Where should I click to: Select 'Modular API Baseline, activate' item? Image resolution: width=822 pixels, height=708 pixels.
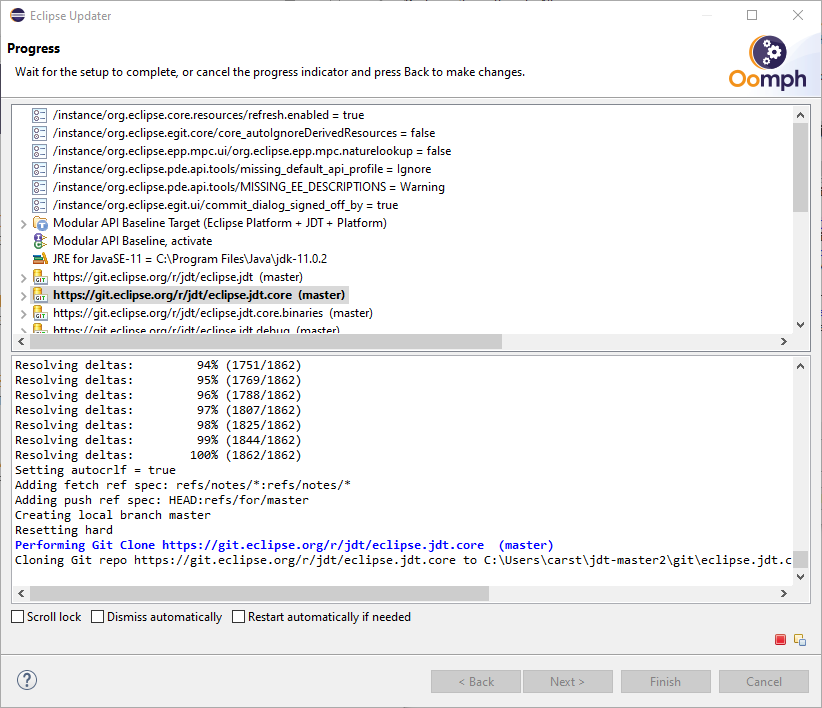click(133, 241)
